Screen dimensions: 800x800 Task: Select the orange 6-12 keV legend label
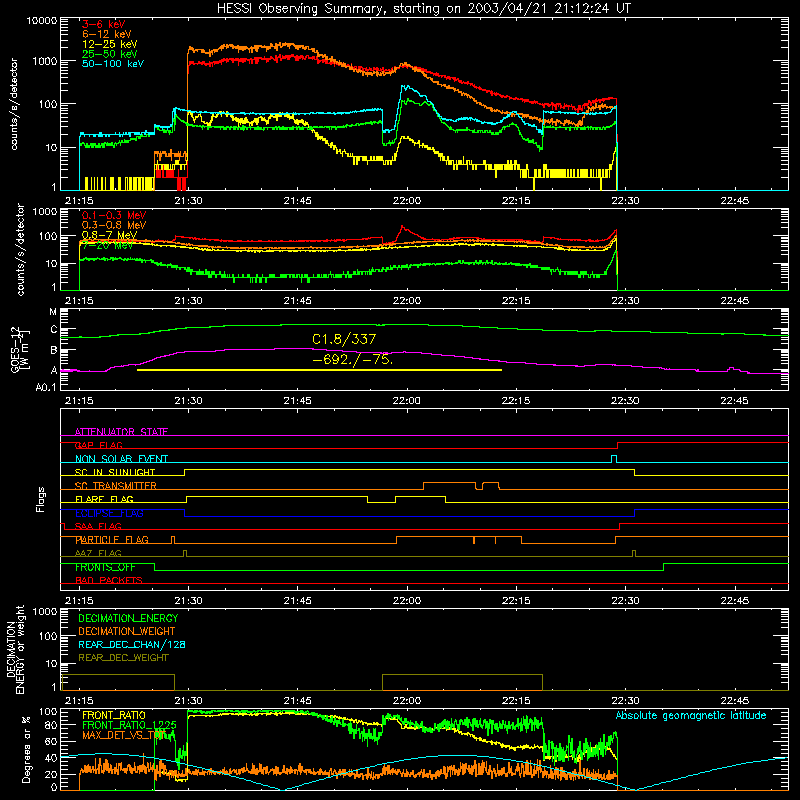[x=106, y=34]
